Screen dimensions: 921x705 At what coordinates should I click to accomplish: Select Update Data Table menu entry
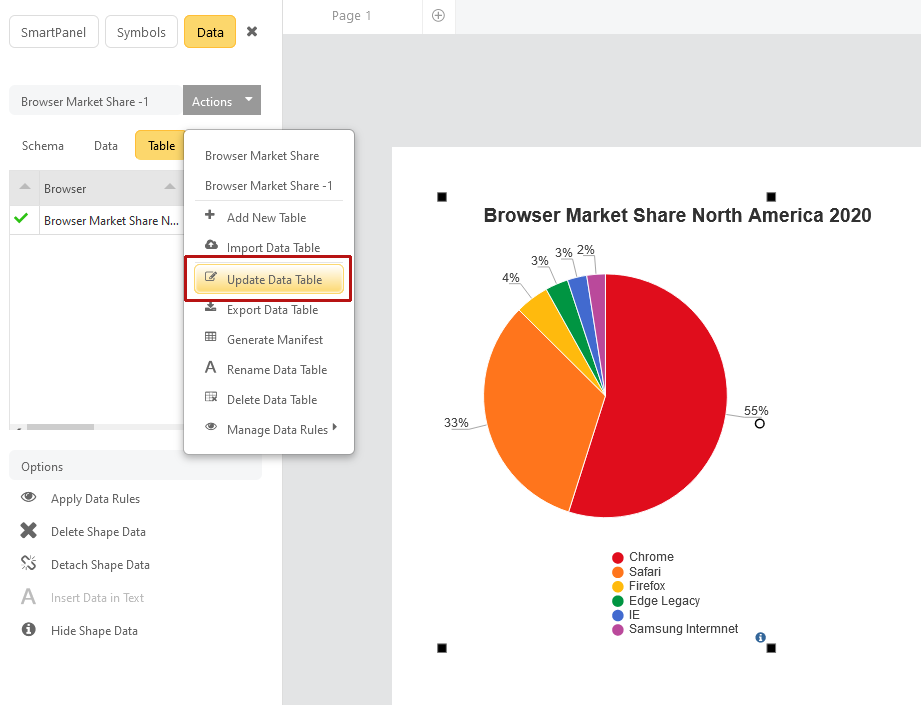tap(273, 279)
